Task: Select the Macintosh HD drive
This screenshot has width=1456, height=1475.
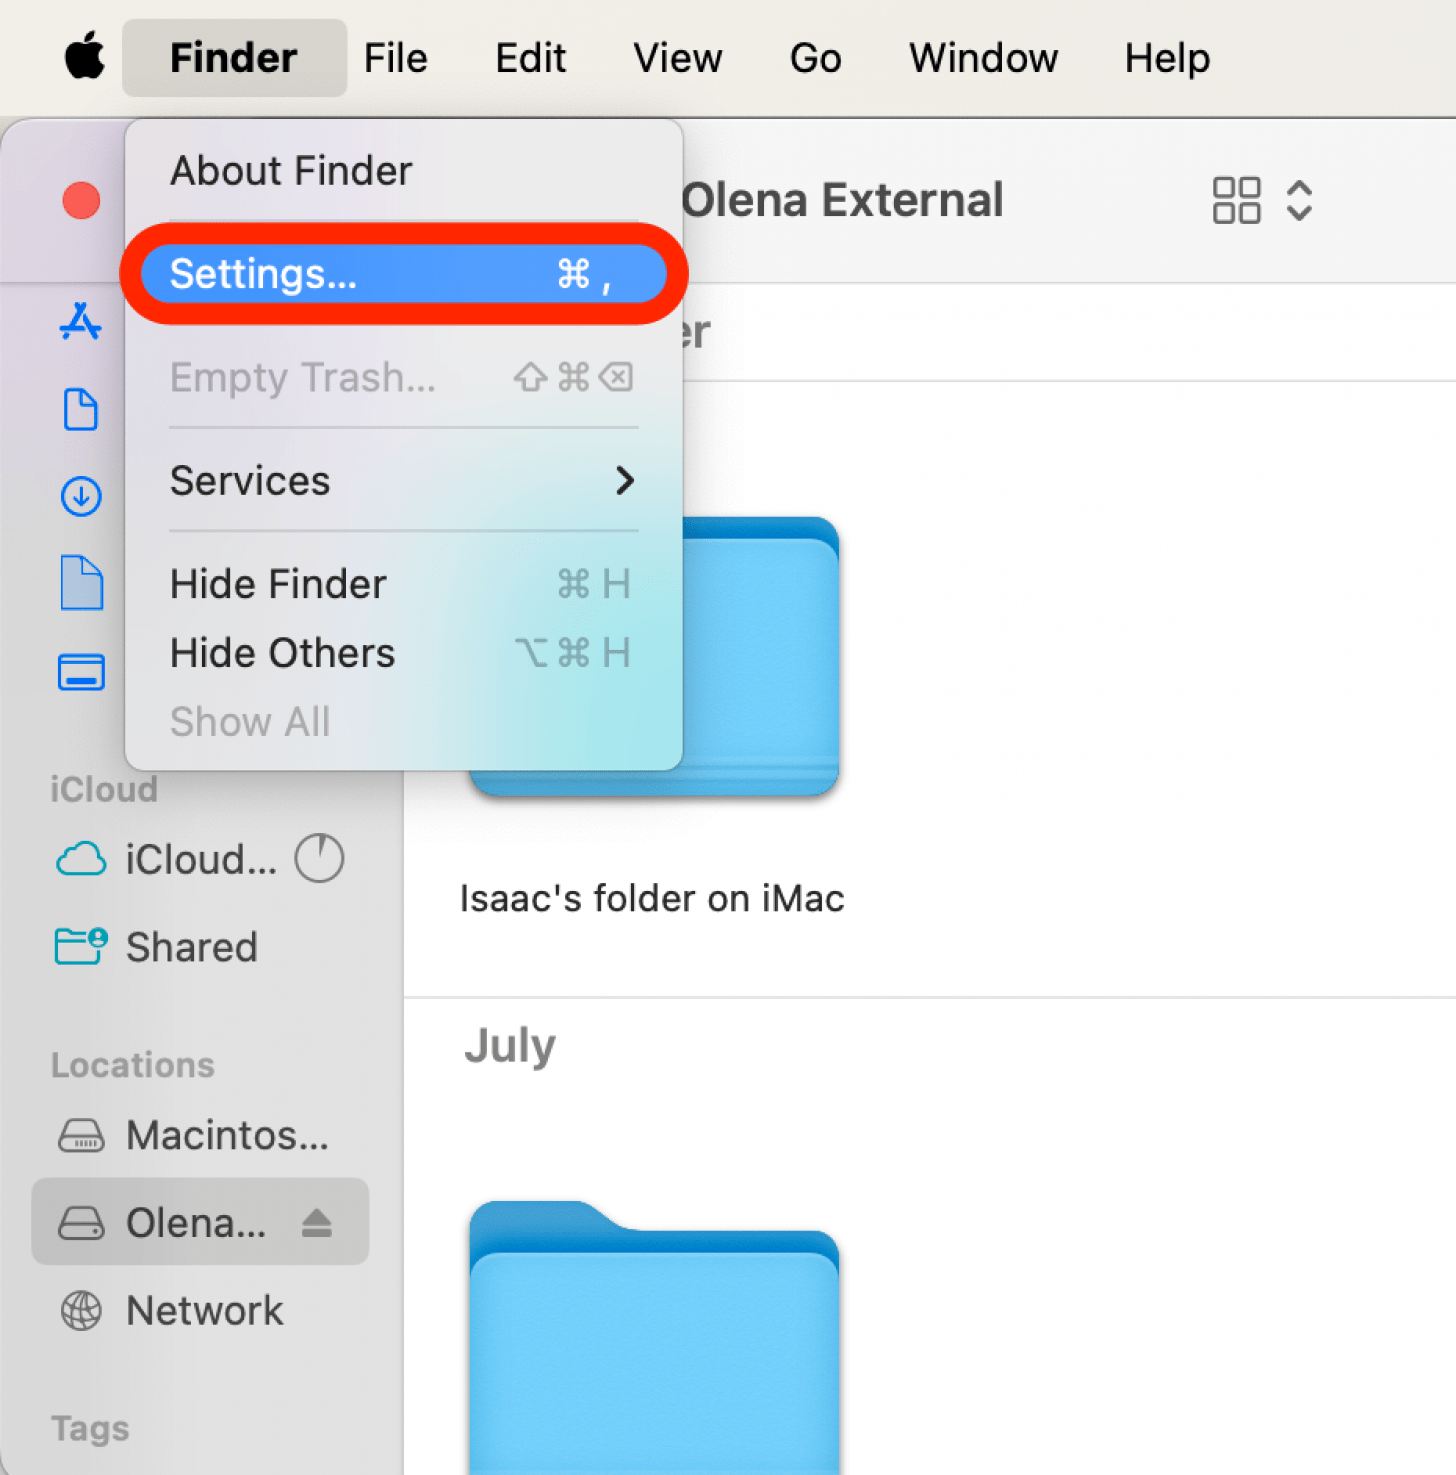Action: [226, 1135]
